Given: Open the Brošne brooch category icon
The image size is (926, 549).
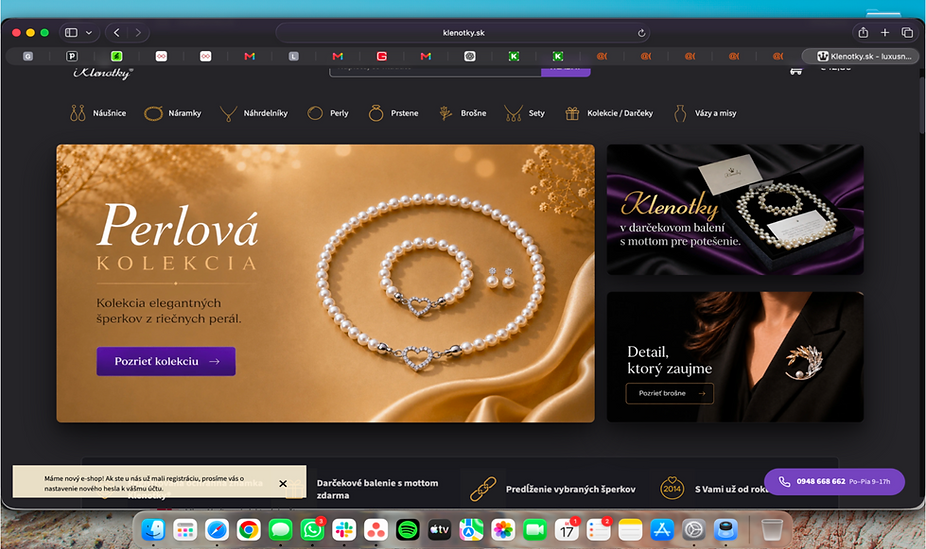Looking at the screenshot, I should pos(445,113).
